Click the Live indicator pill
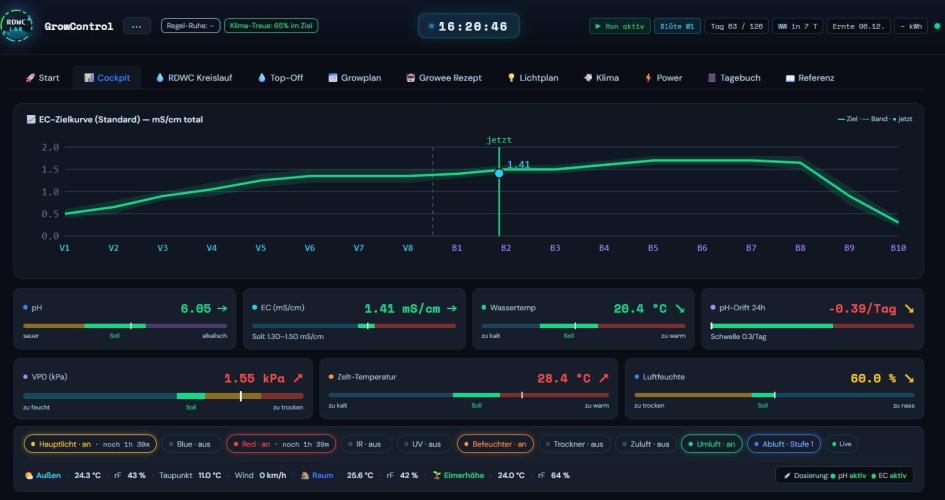 coord(843,444)
